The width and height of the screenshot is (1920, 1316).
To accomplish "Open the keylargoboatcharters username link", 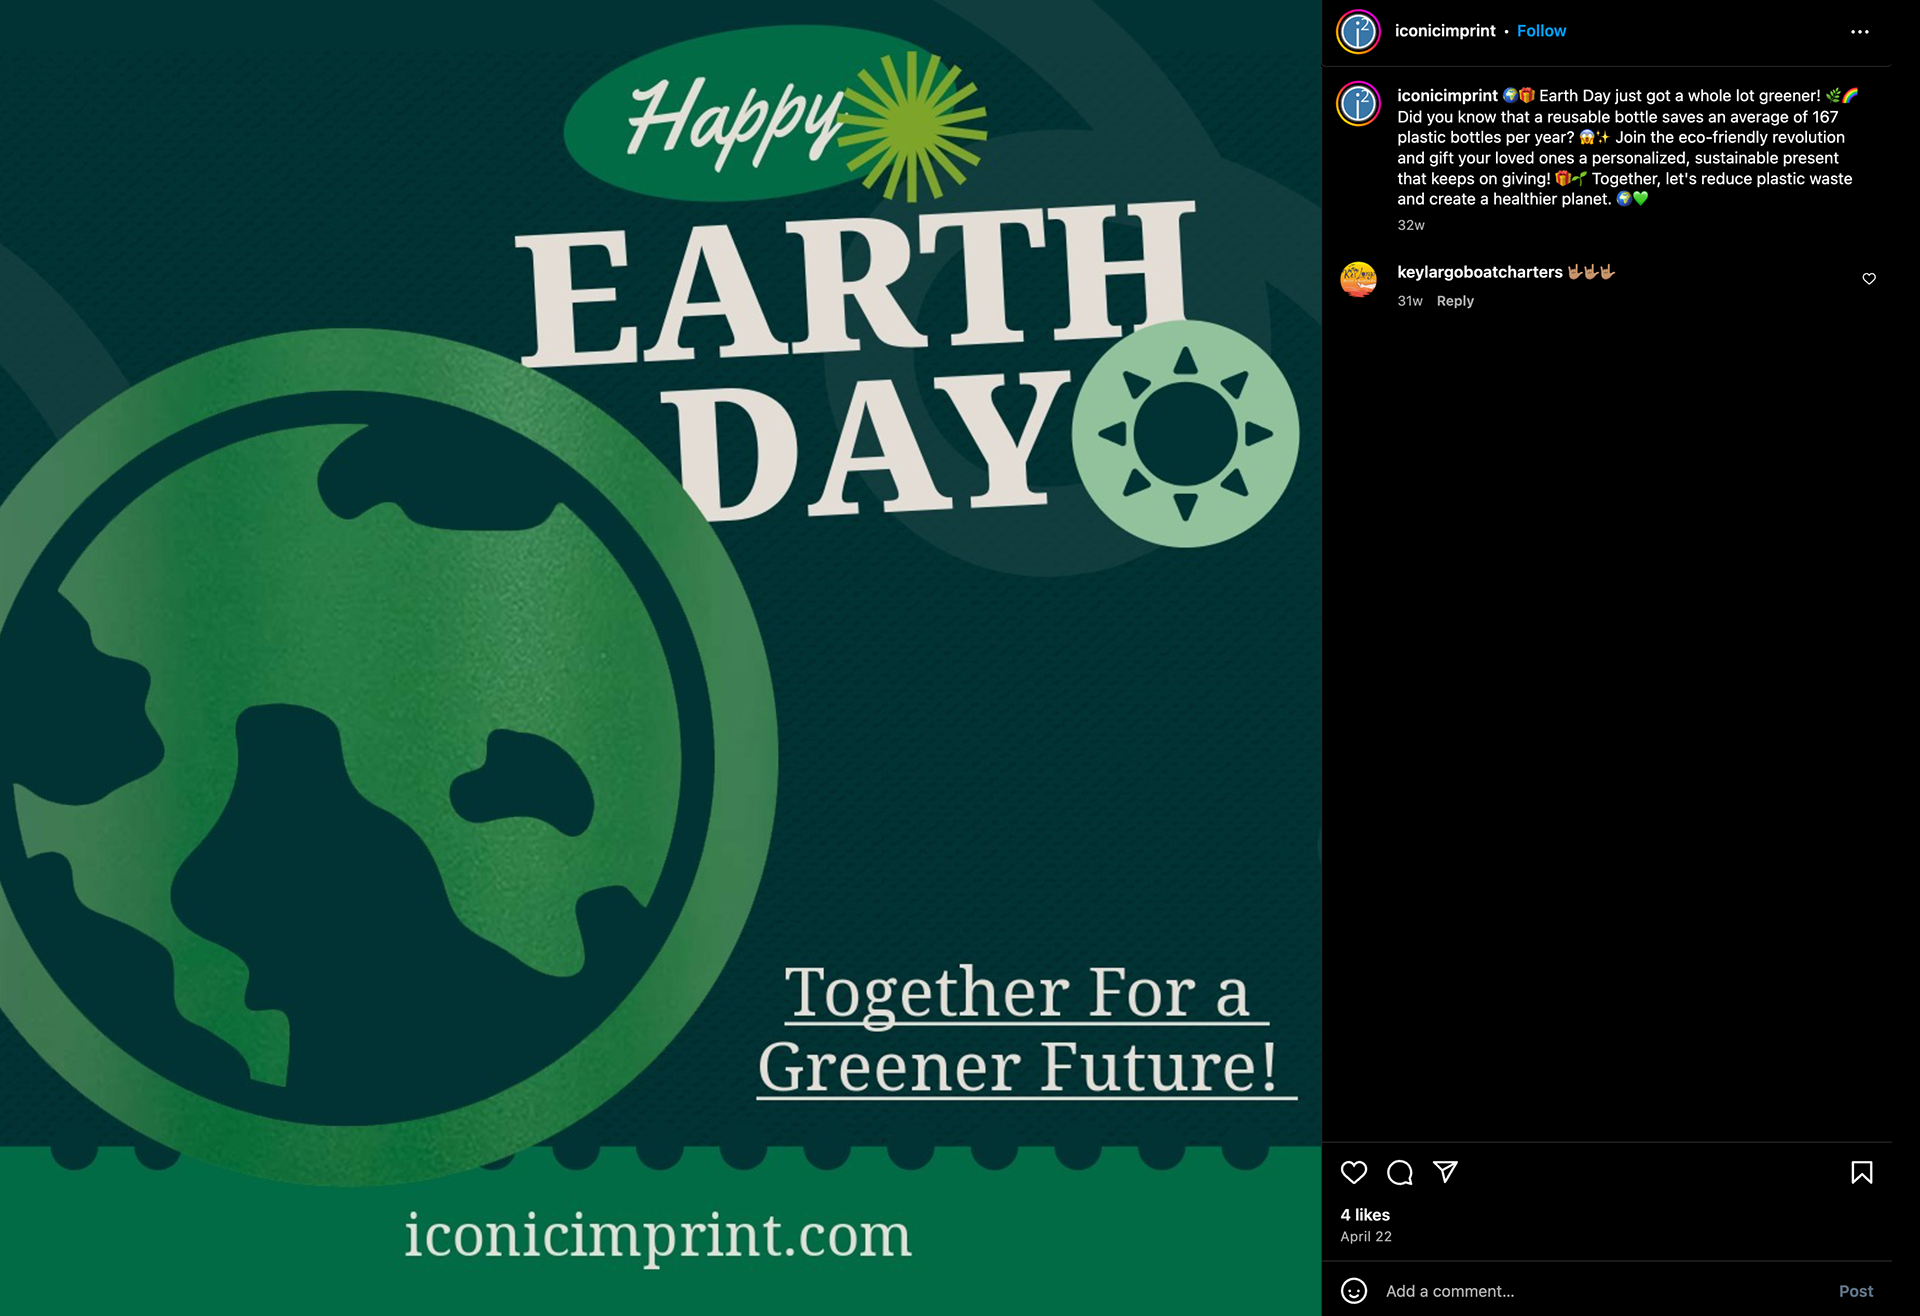I will point(1479,272).
